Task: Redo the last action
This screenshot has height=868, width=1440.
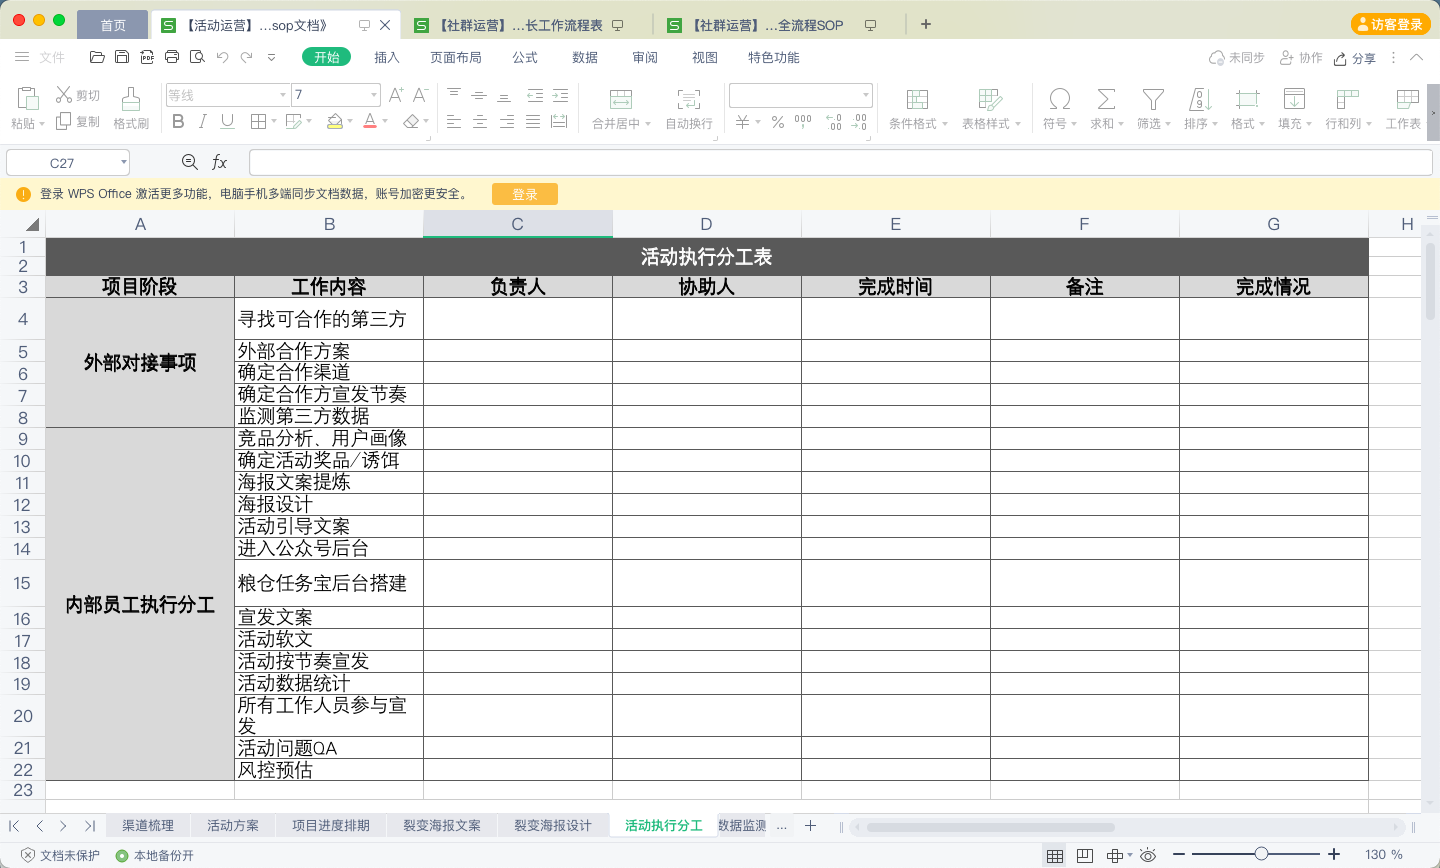Action: 247,57
